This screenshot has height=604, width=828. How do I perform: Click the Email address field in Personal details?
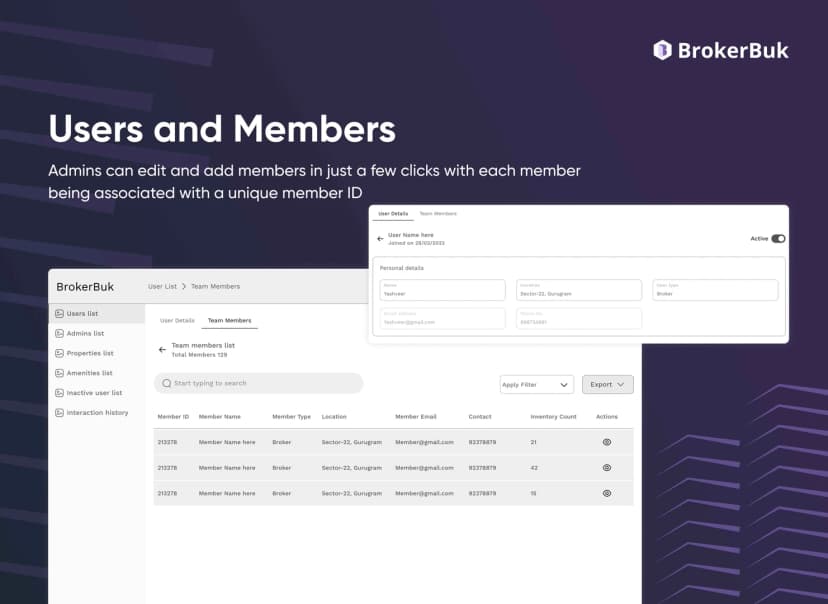point(443,318)
